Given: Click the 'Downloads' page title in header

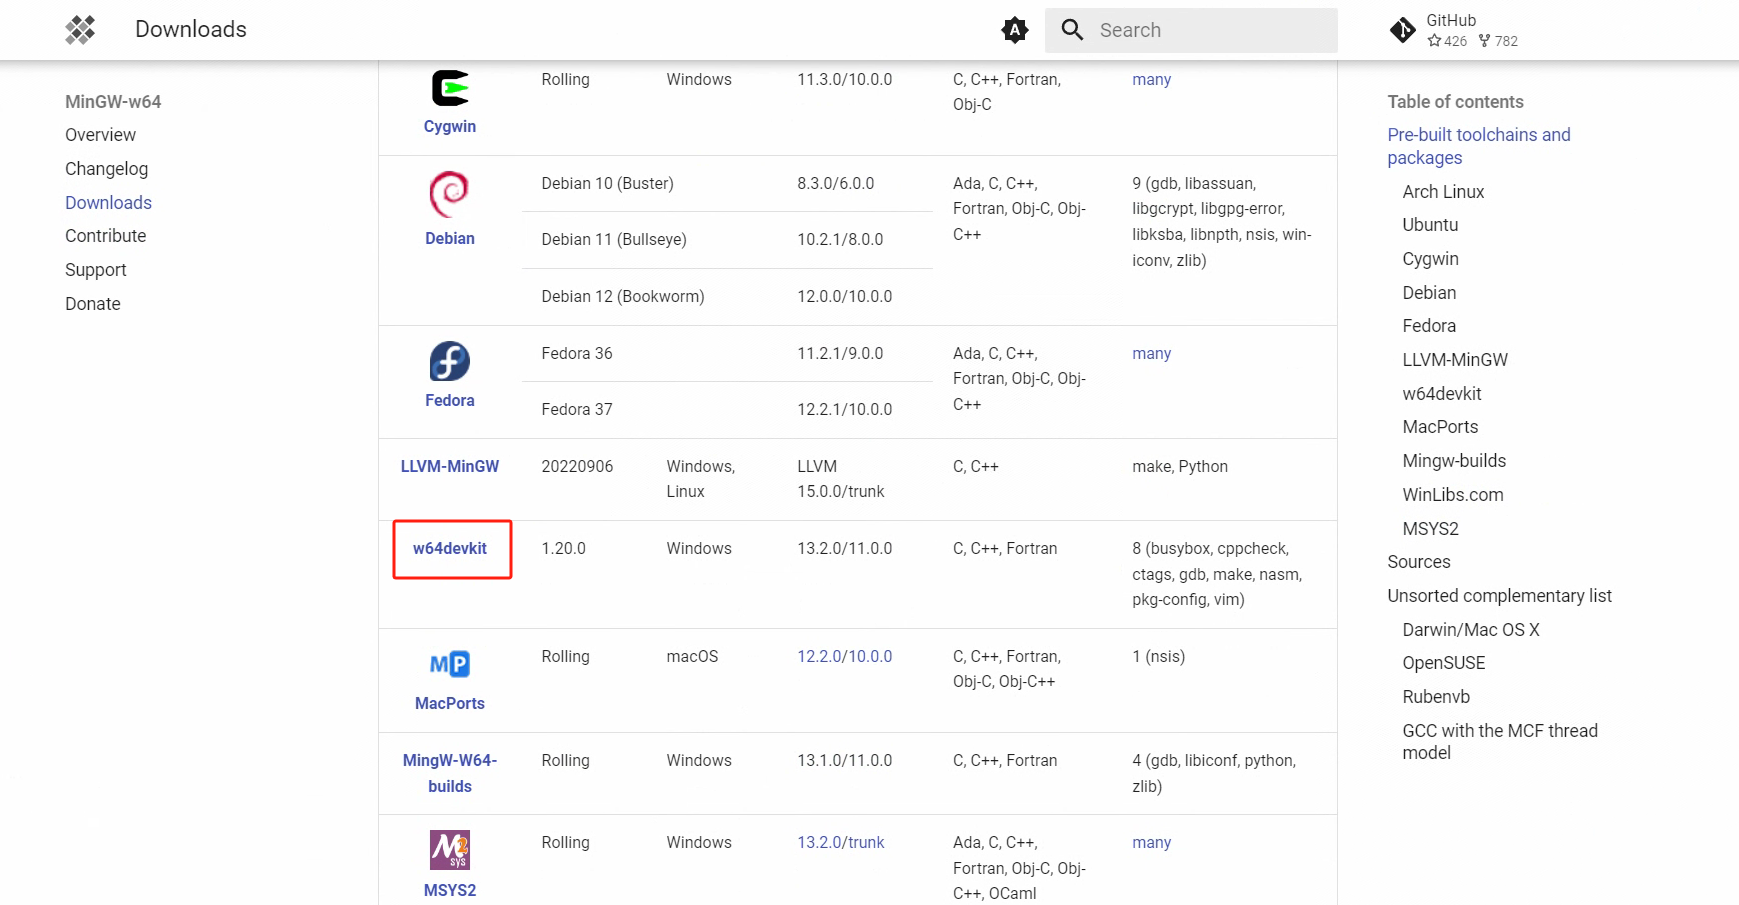Looking at the screenshot, I should coord(191,30).
